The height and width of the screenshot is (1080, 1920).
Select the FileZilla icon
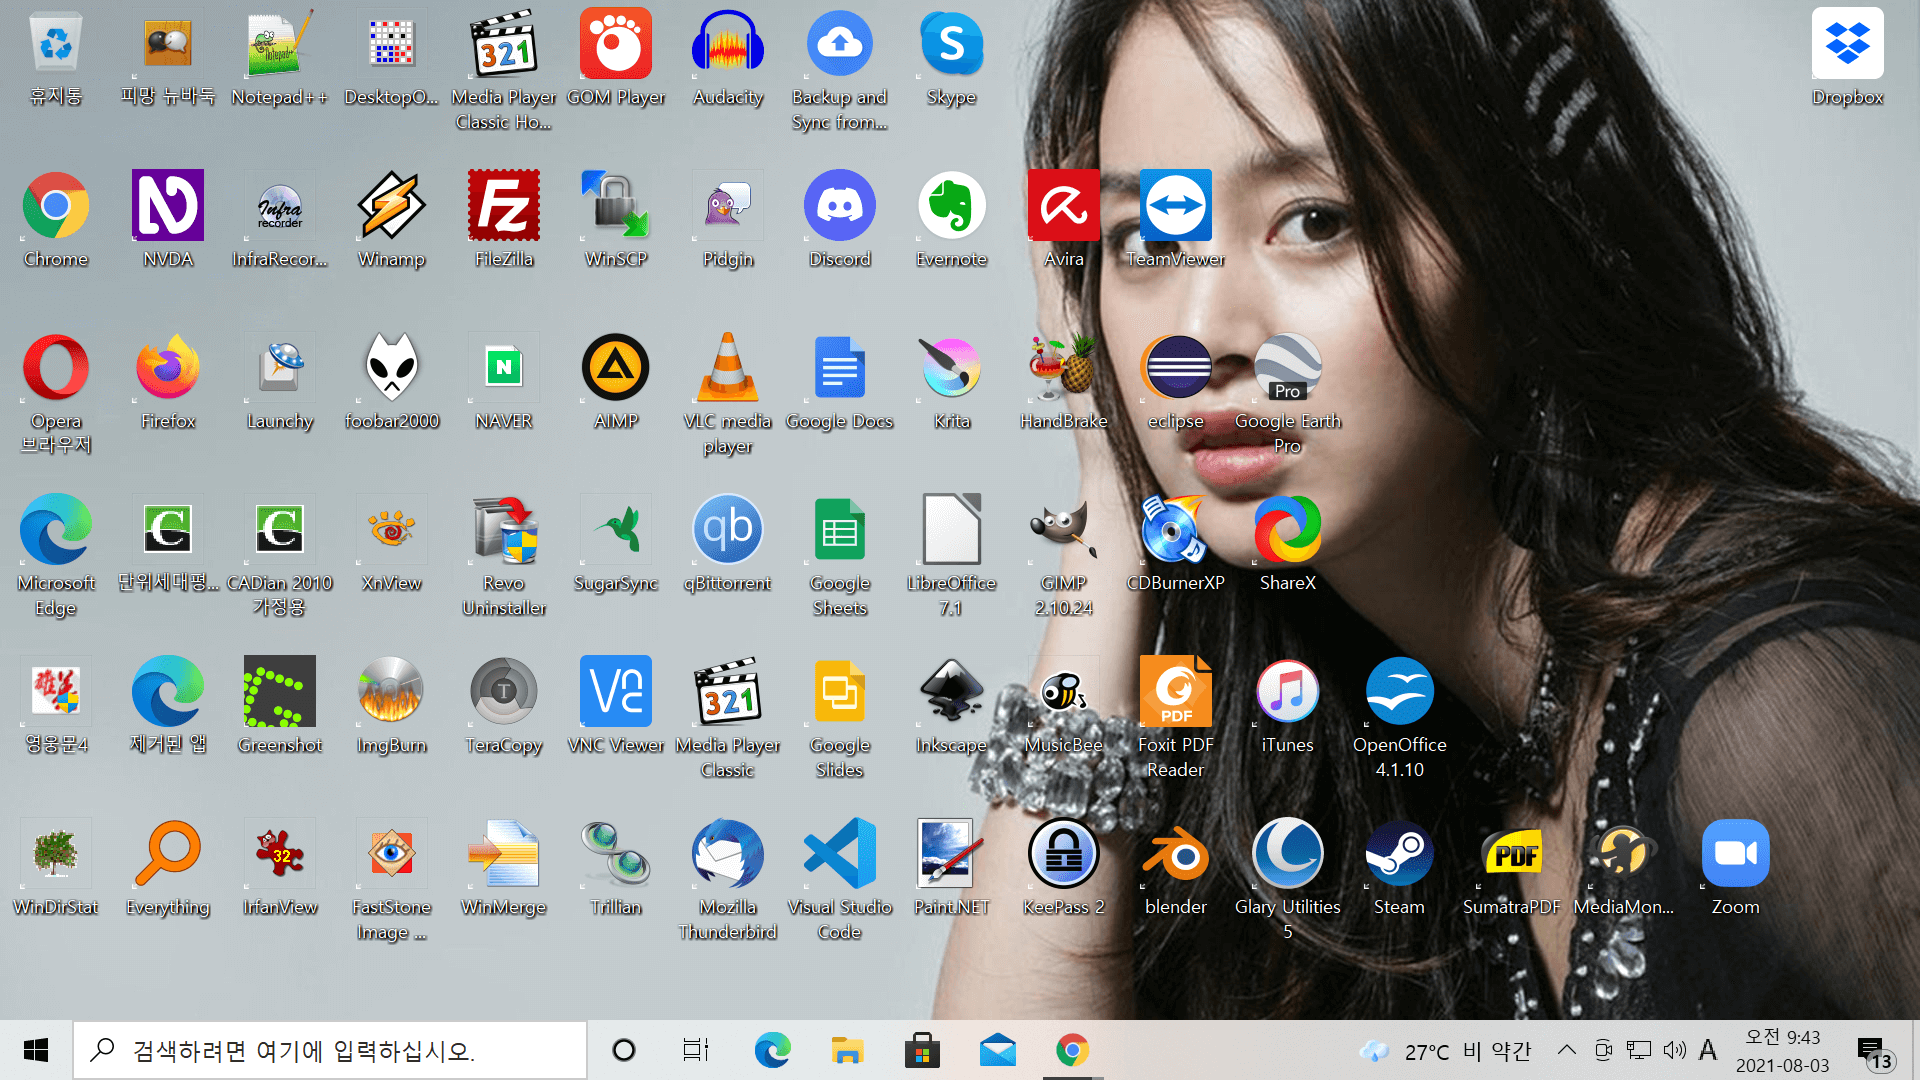pos(504,220)
